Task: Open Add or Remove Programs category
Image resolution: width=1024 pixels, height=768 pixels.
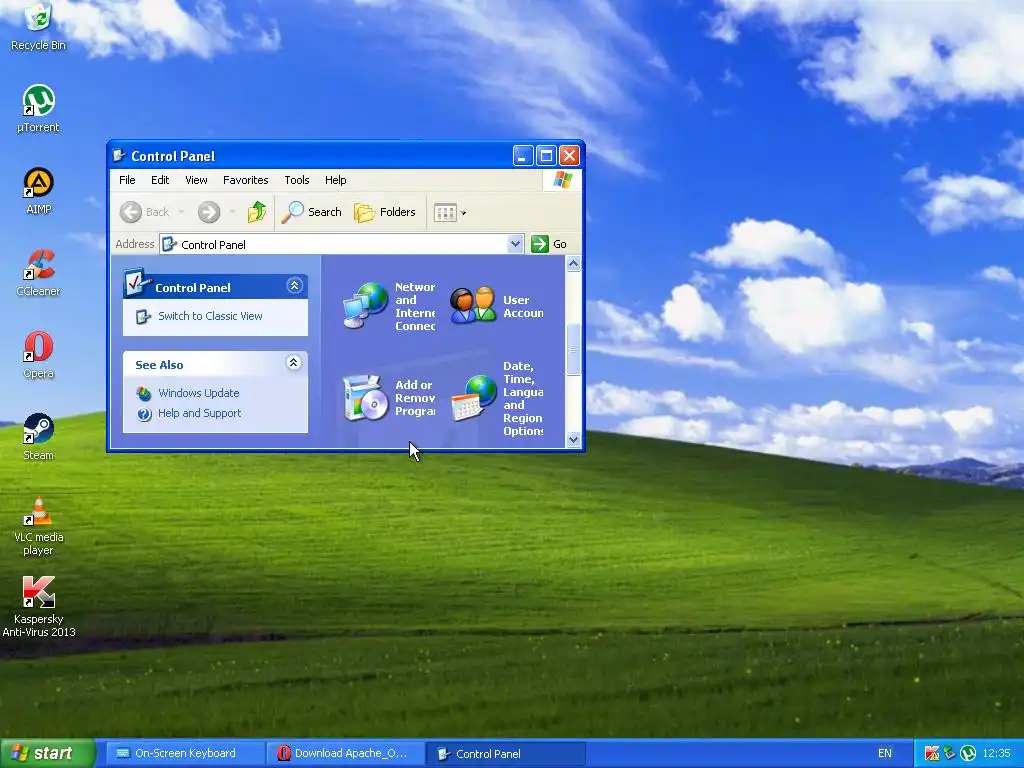Action: click(389, 398)
